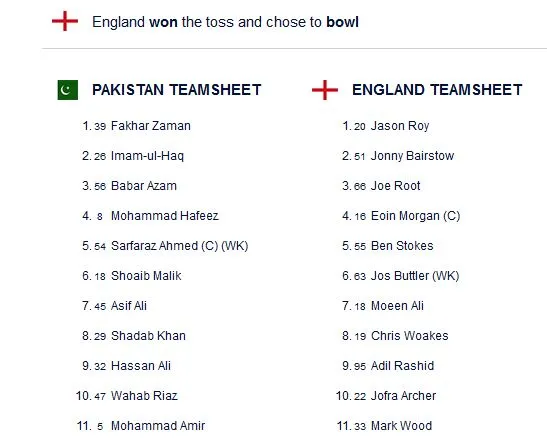Open Babar Azam player entry
The width and height of the screenshot is (547, 442).
pos(144,186)
